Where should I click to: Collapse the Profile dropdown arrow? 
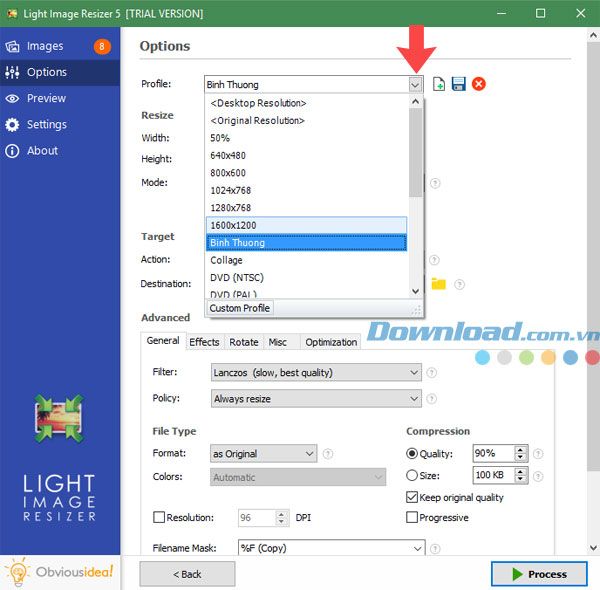click(x=415, y=85)
